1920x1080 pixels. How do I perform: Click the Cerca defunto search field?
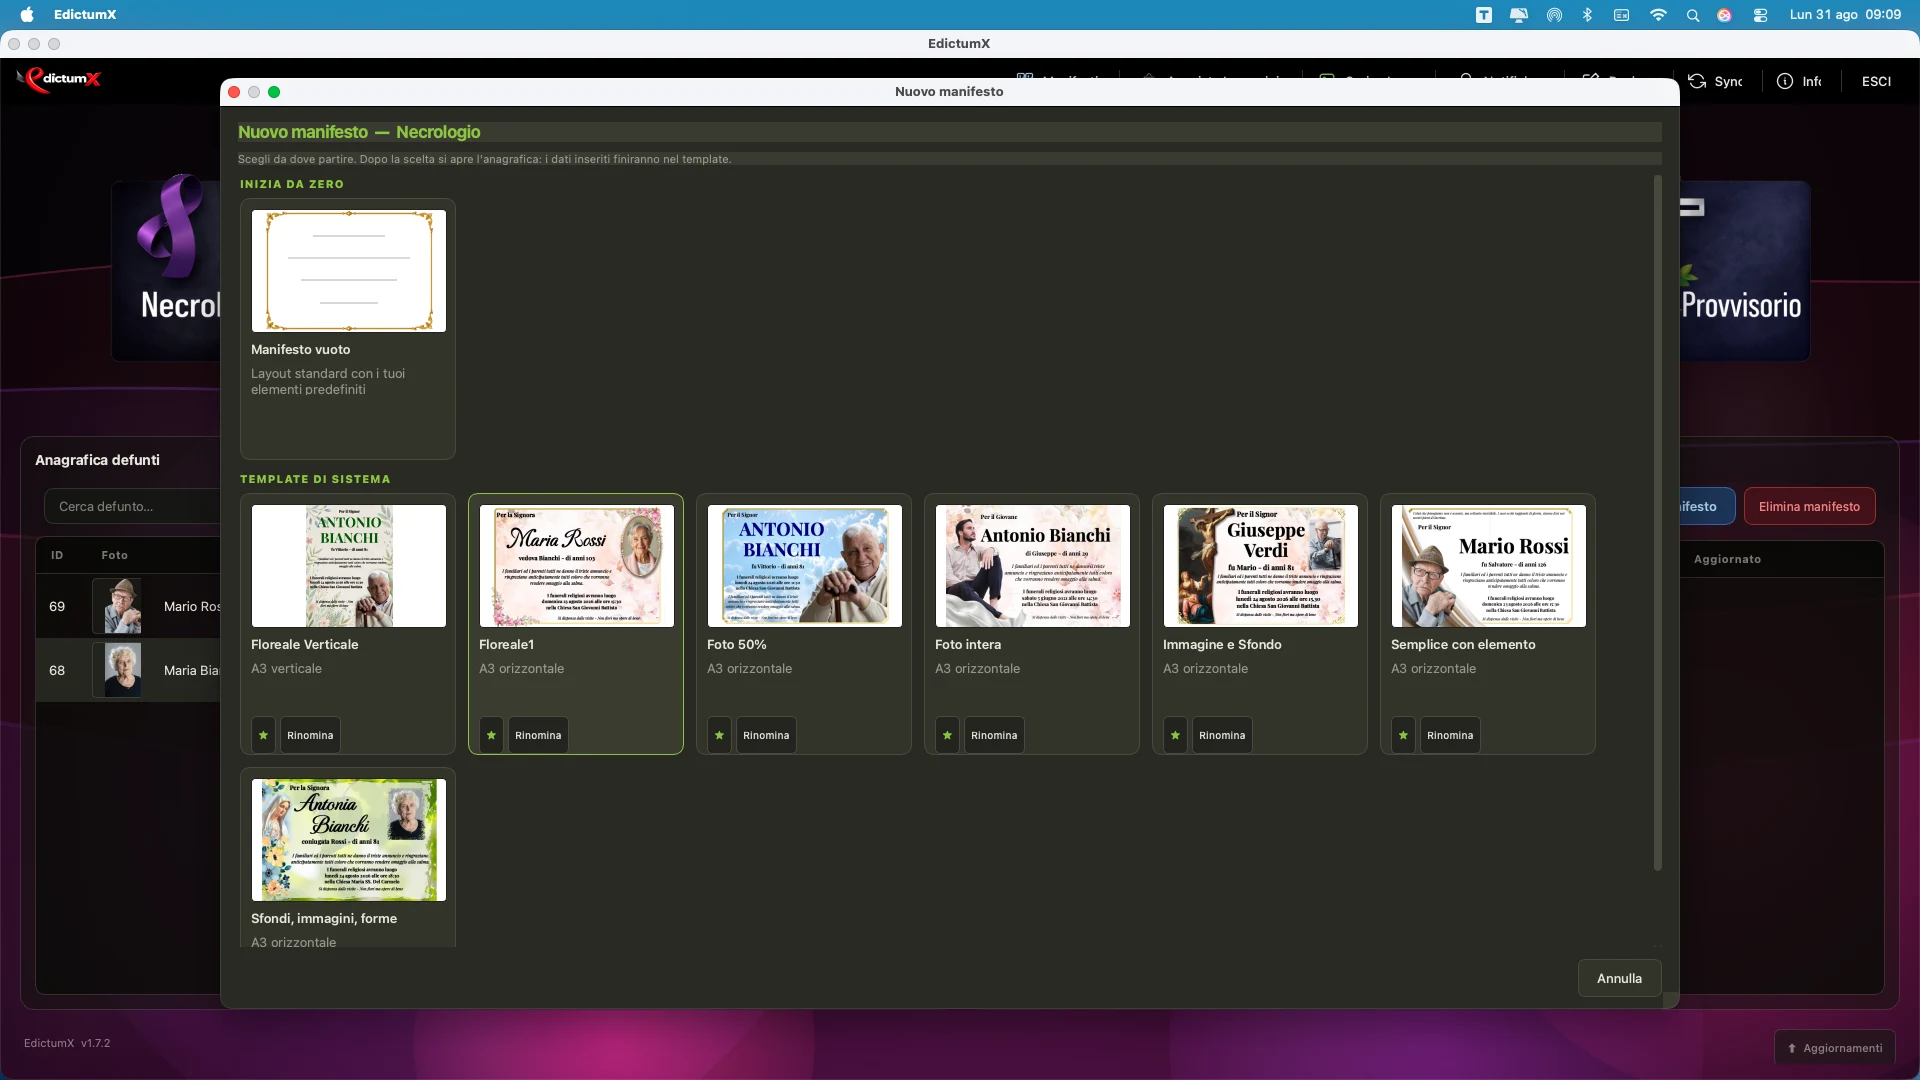[132, 506]
